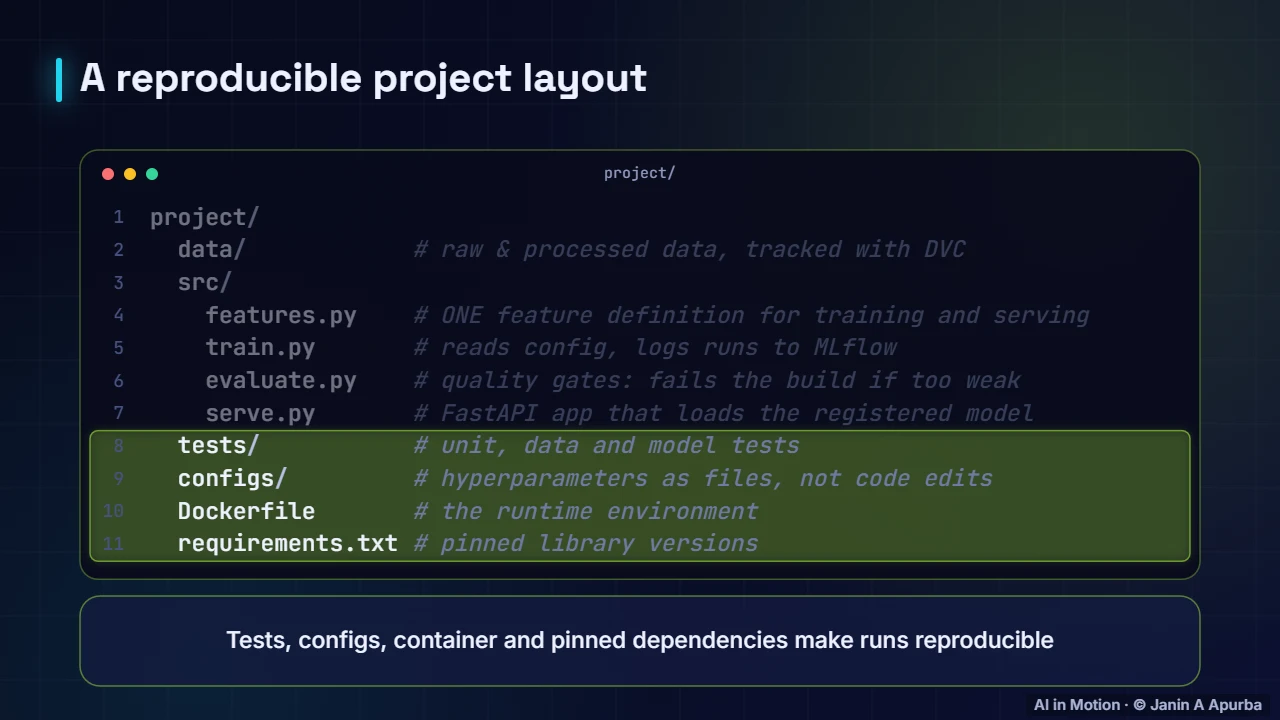1280x720 pixels.
Task: Click line number 11 in gutter
Action: click(x=114, y=543)
